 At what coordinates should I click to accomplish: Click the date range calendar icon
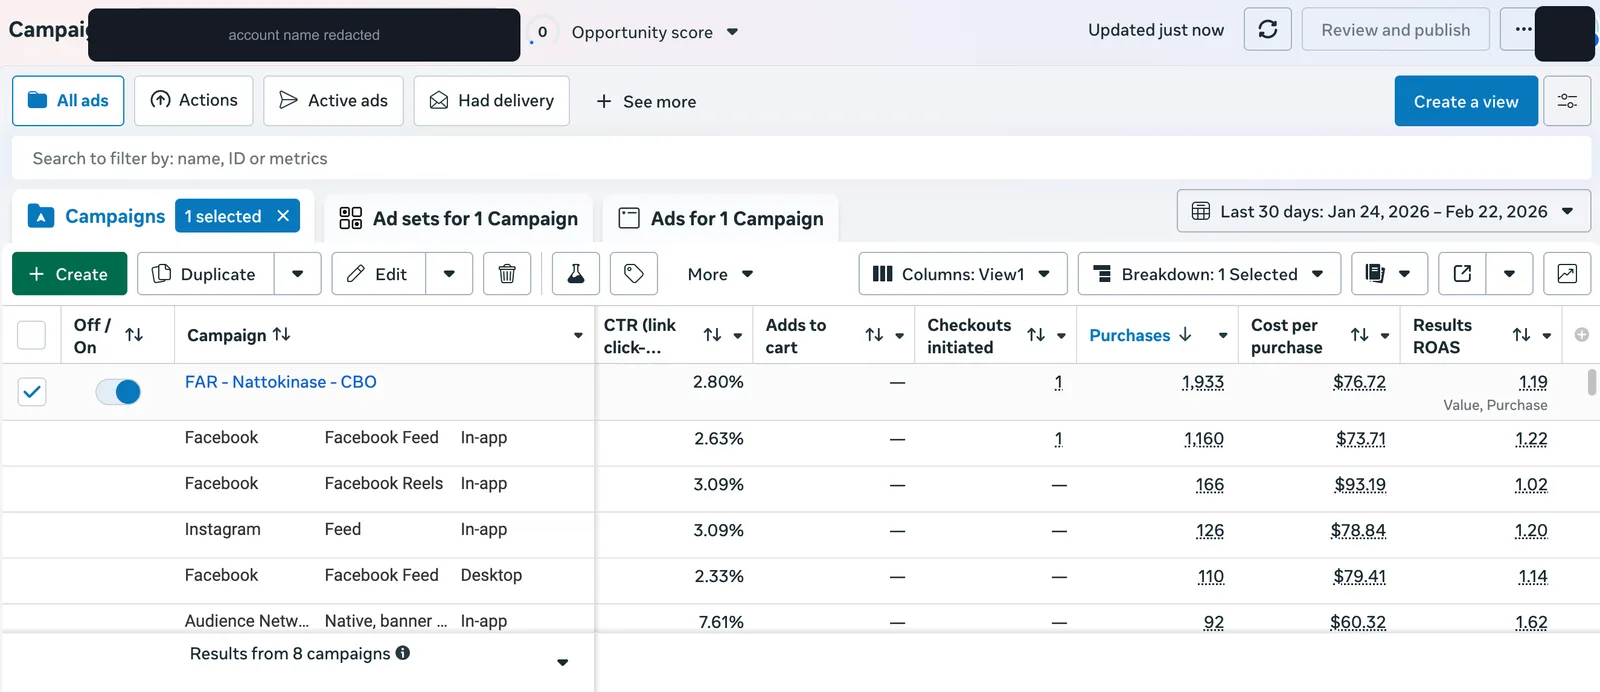[x=1201, y=212]
